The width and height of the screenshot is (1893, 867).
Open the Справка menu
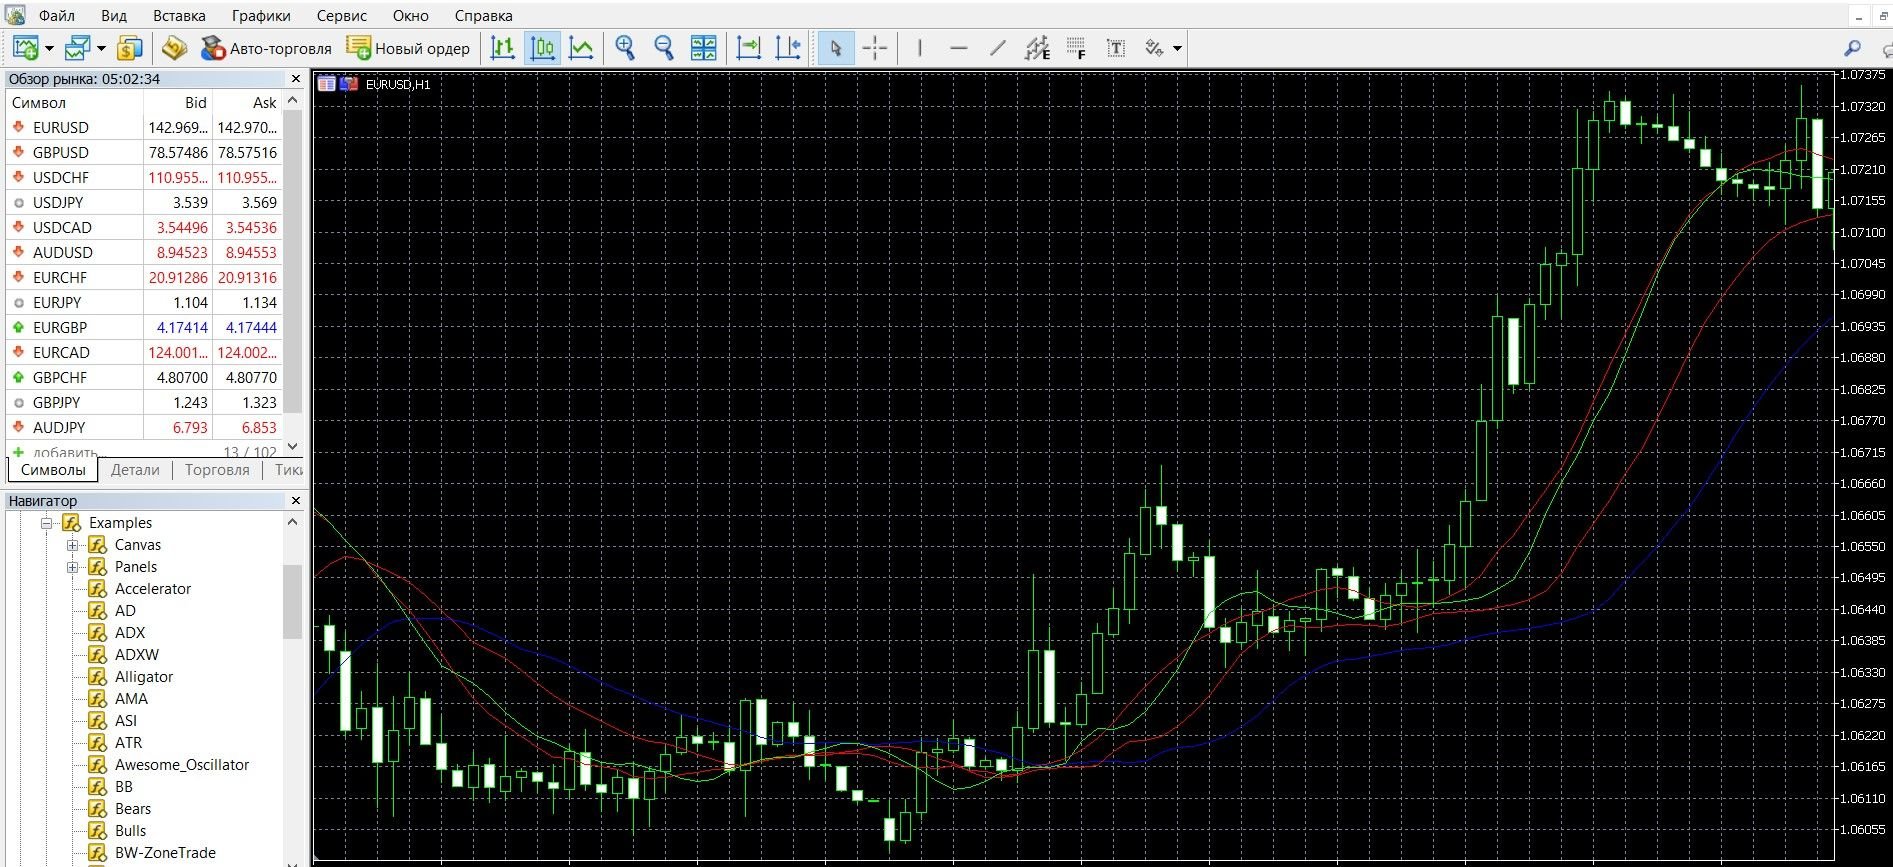(x=483, y=16)
